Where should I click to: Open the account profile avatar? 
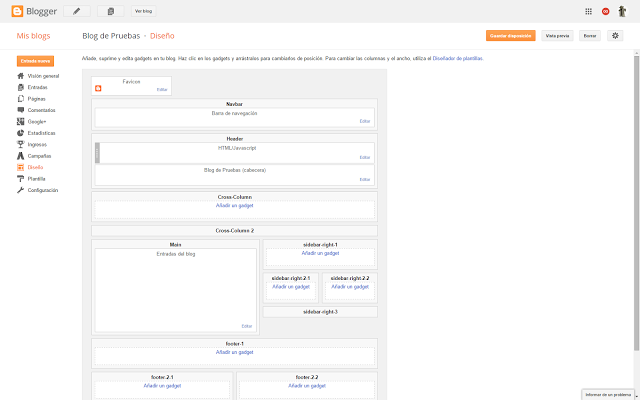(x=623, y=11)
